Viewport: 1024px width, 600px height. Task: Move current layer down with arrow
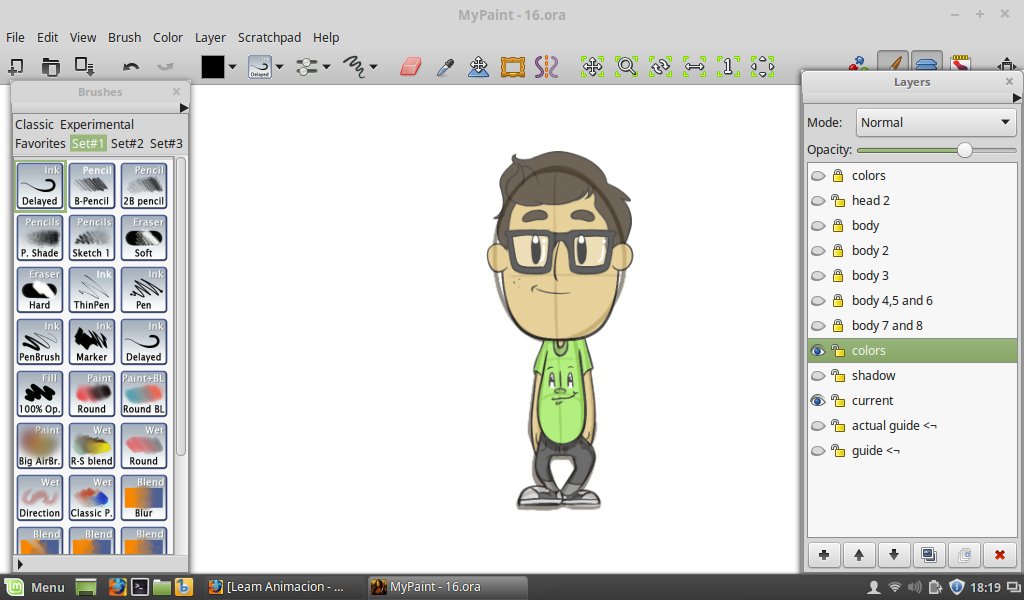tap(894, 555)
